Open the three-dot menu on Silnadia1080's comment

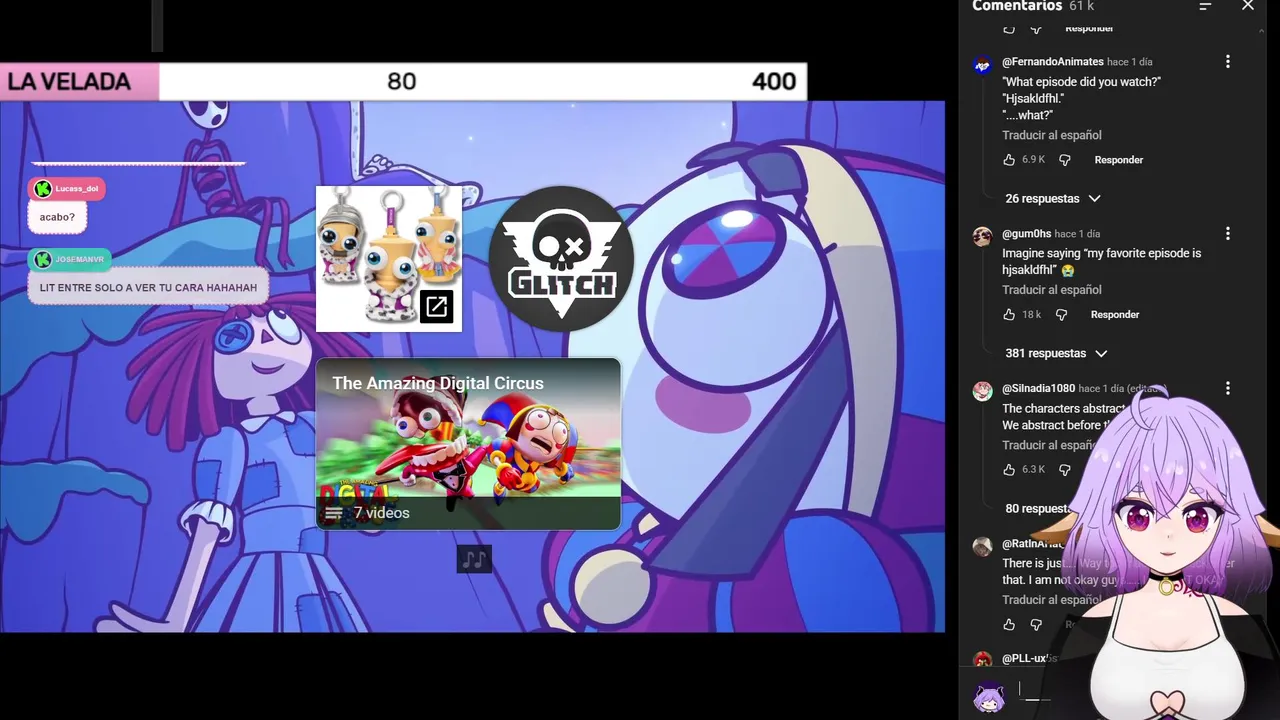(1228, 388)
